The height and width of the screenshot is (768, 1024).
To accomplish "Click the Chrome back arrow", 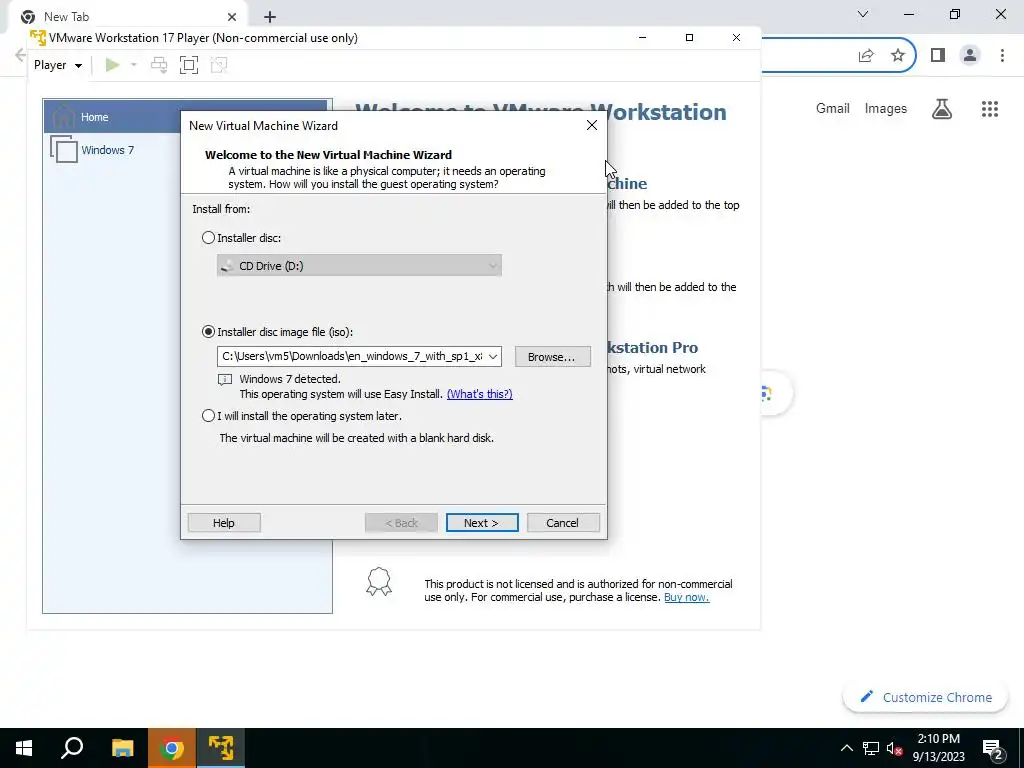I will point(20,56).
